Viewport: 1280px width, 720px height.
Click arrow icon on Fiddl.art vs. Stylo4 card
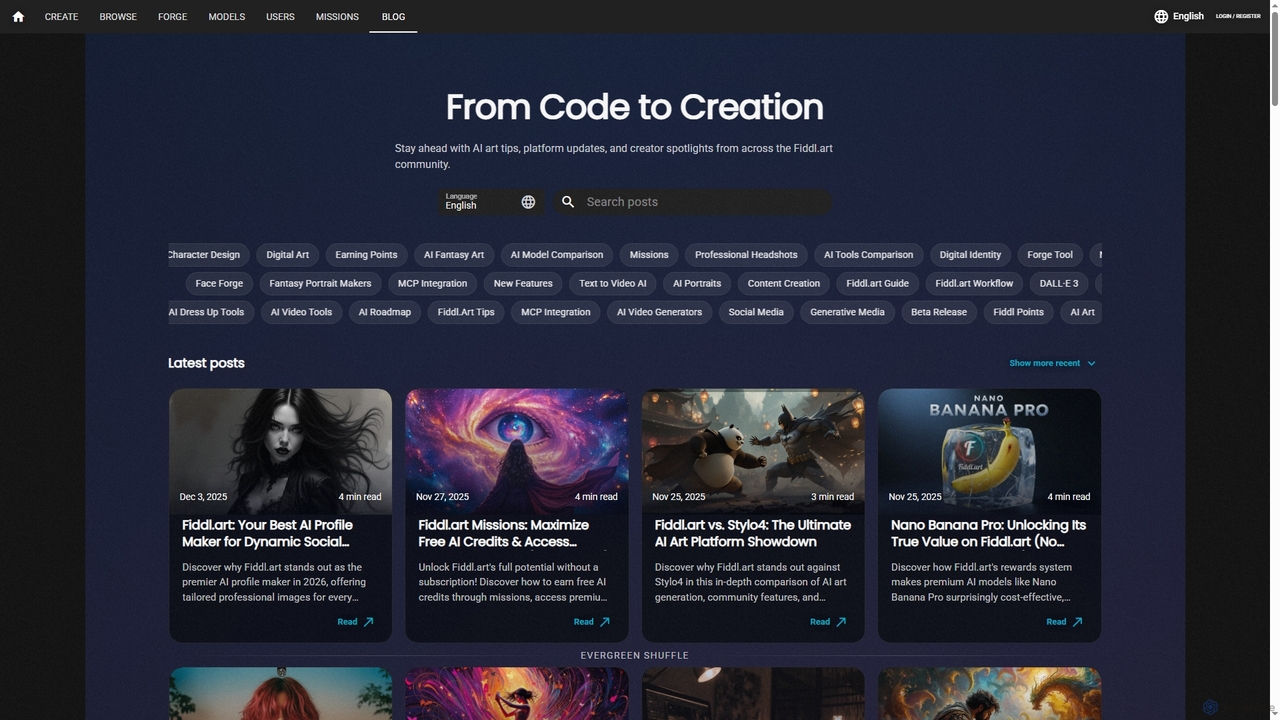[x=841, y=622]
